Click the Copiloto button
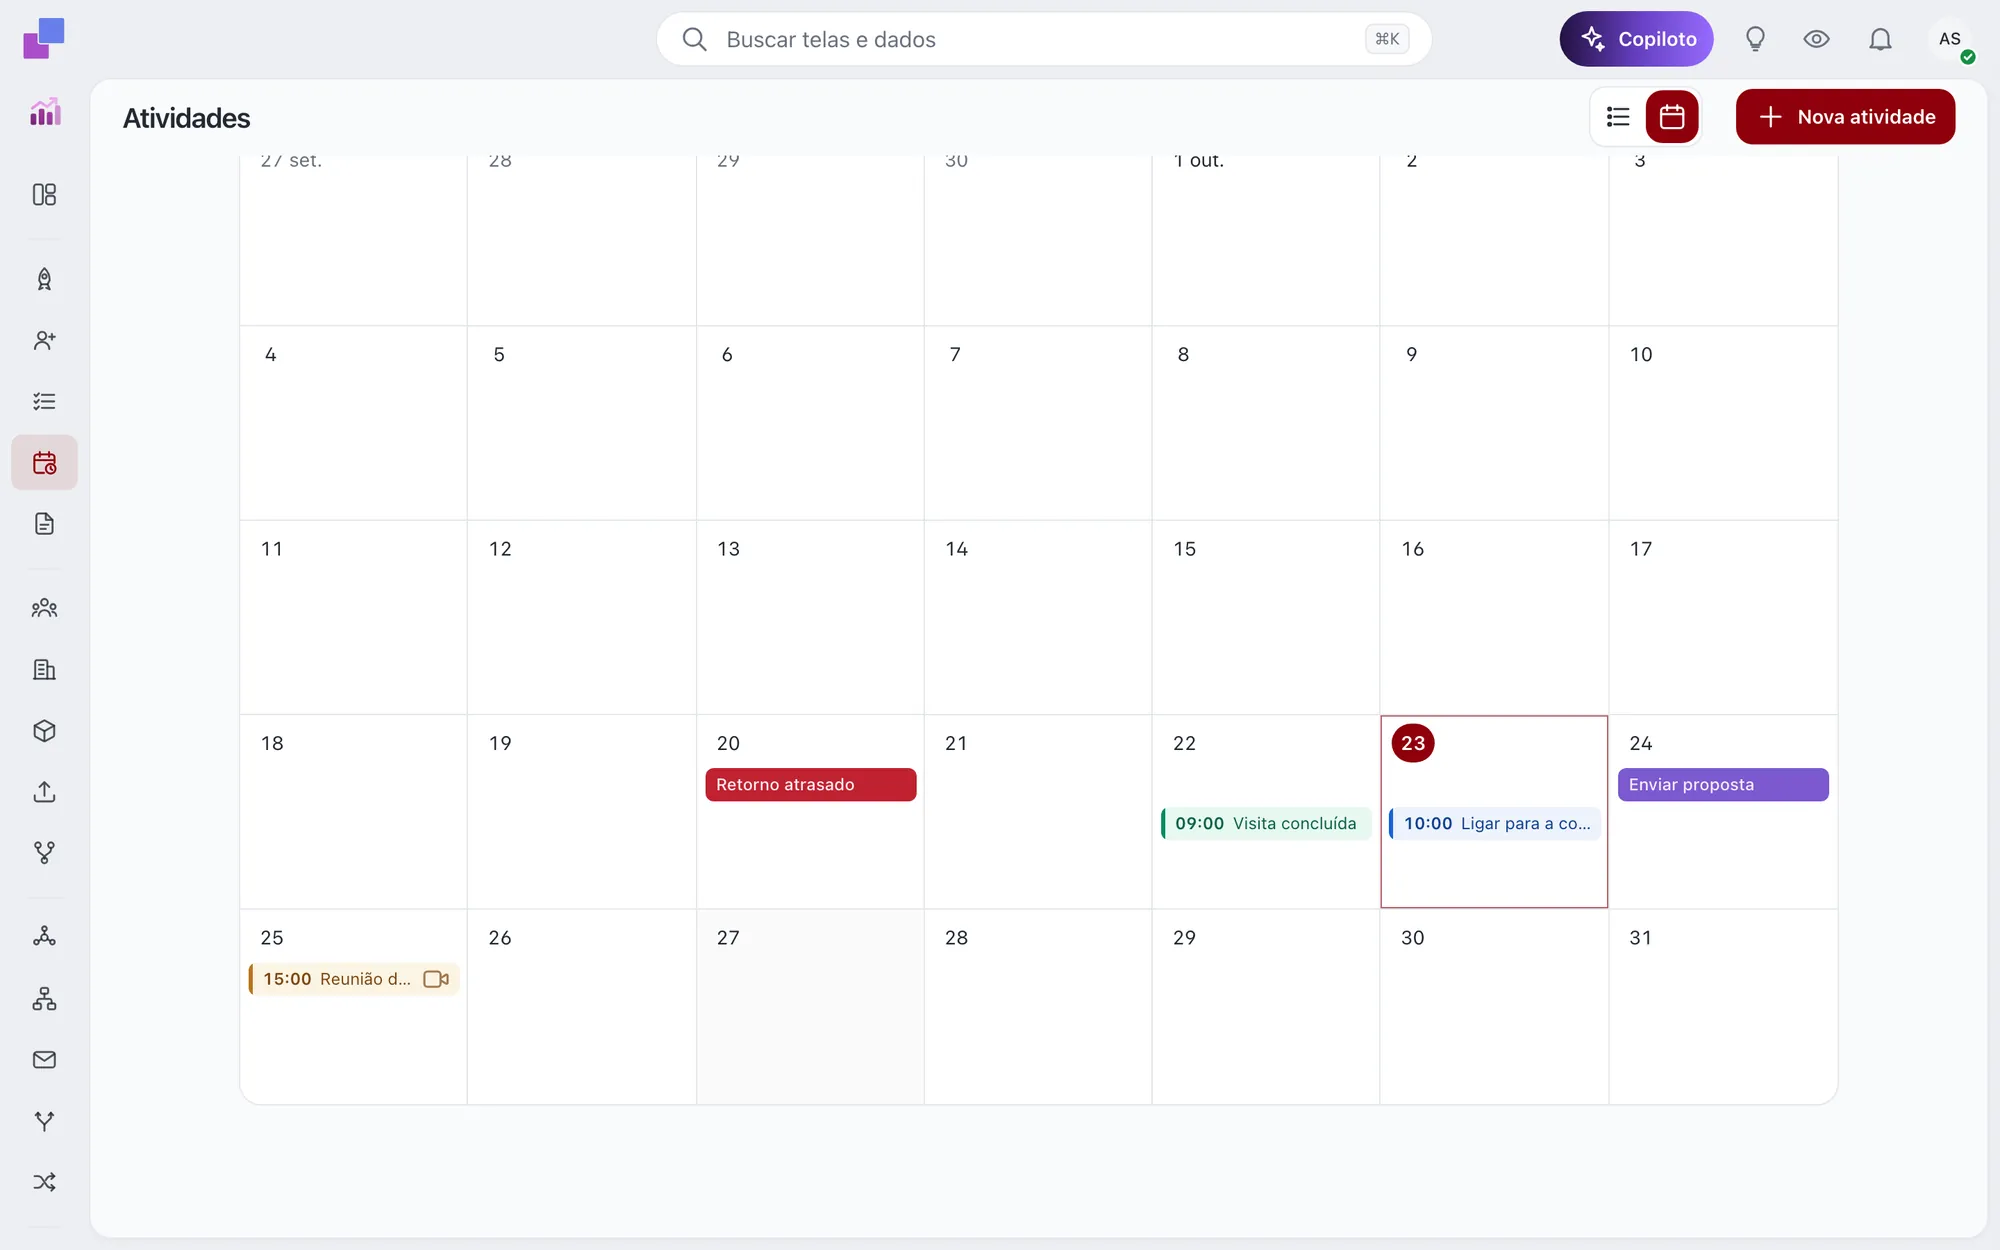2000x1250 pixels. (1636, 39)
